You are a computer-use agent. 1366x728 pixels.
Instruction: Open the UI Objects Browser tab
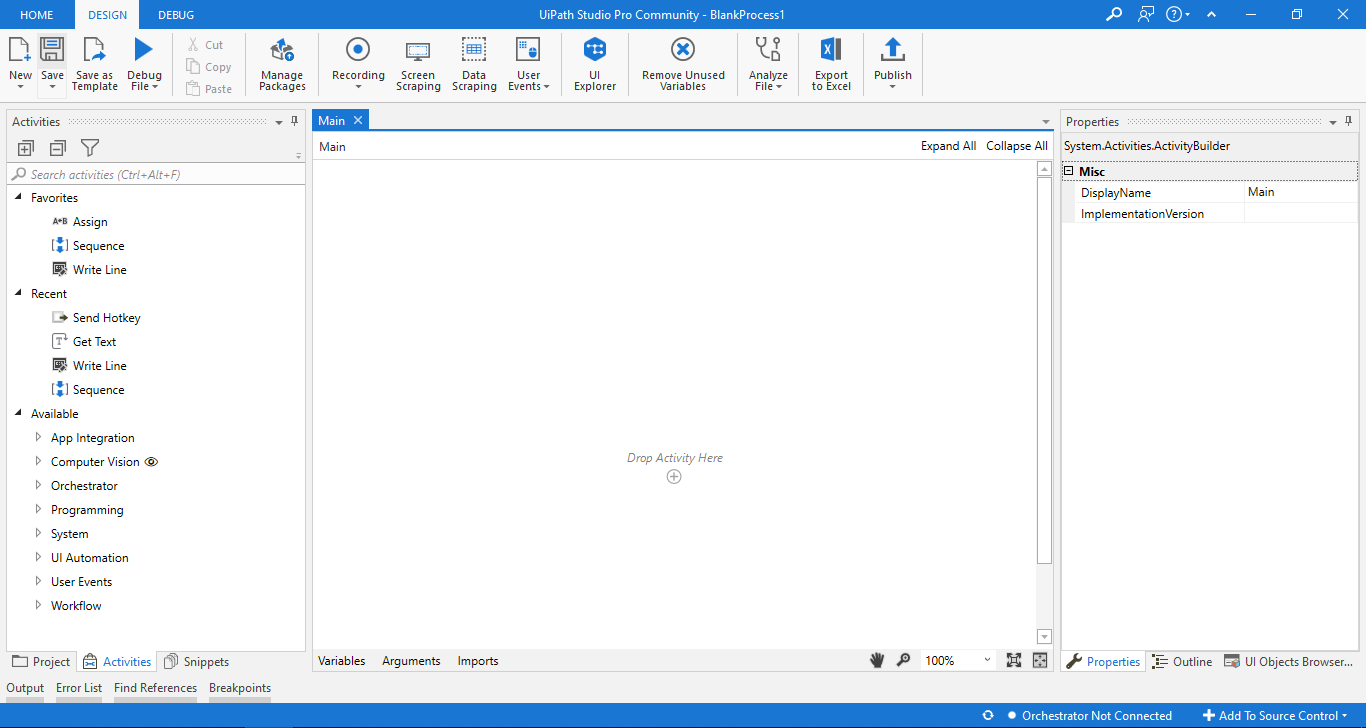(x=1289, y=661)
